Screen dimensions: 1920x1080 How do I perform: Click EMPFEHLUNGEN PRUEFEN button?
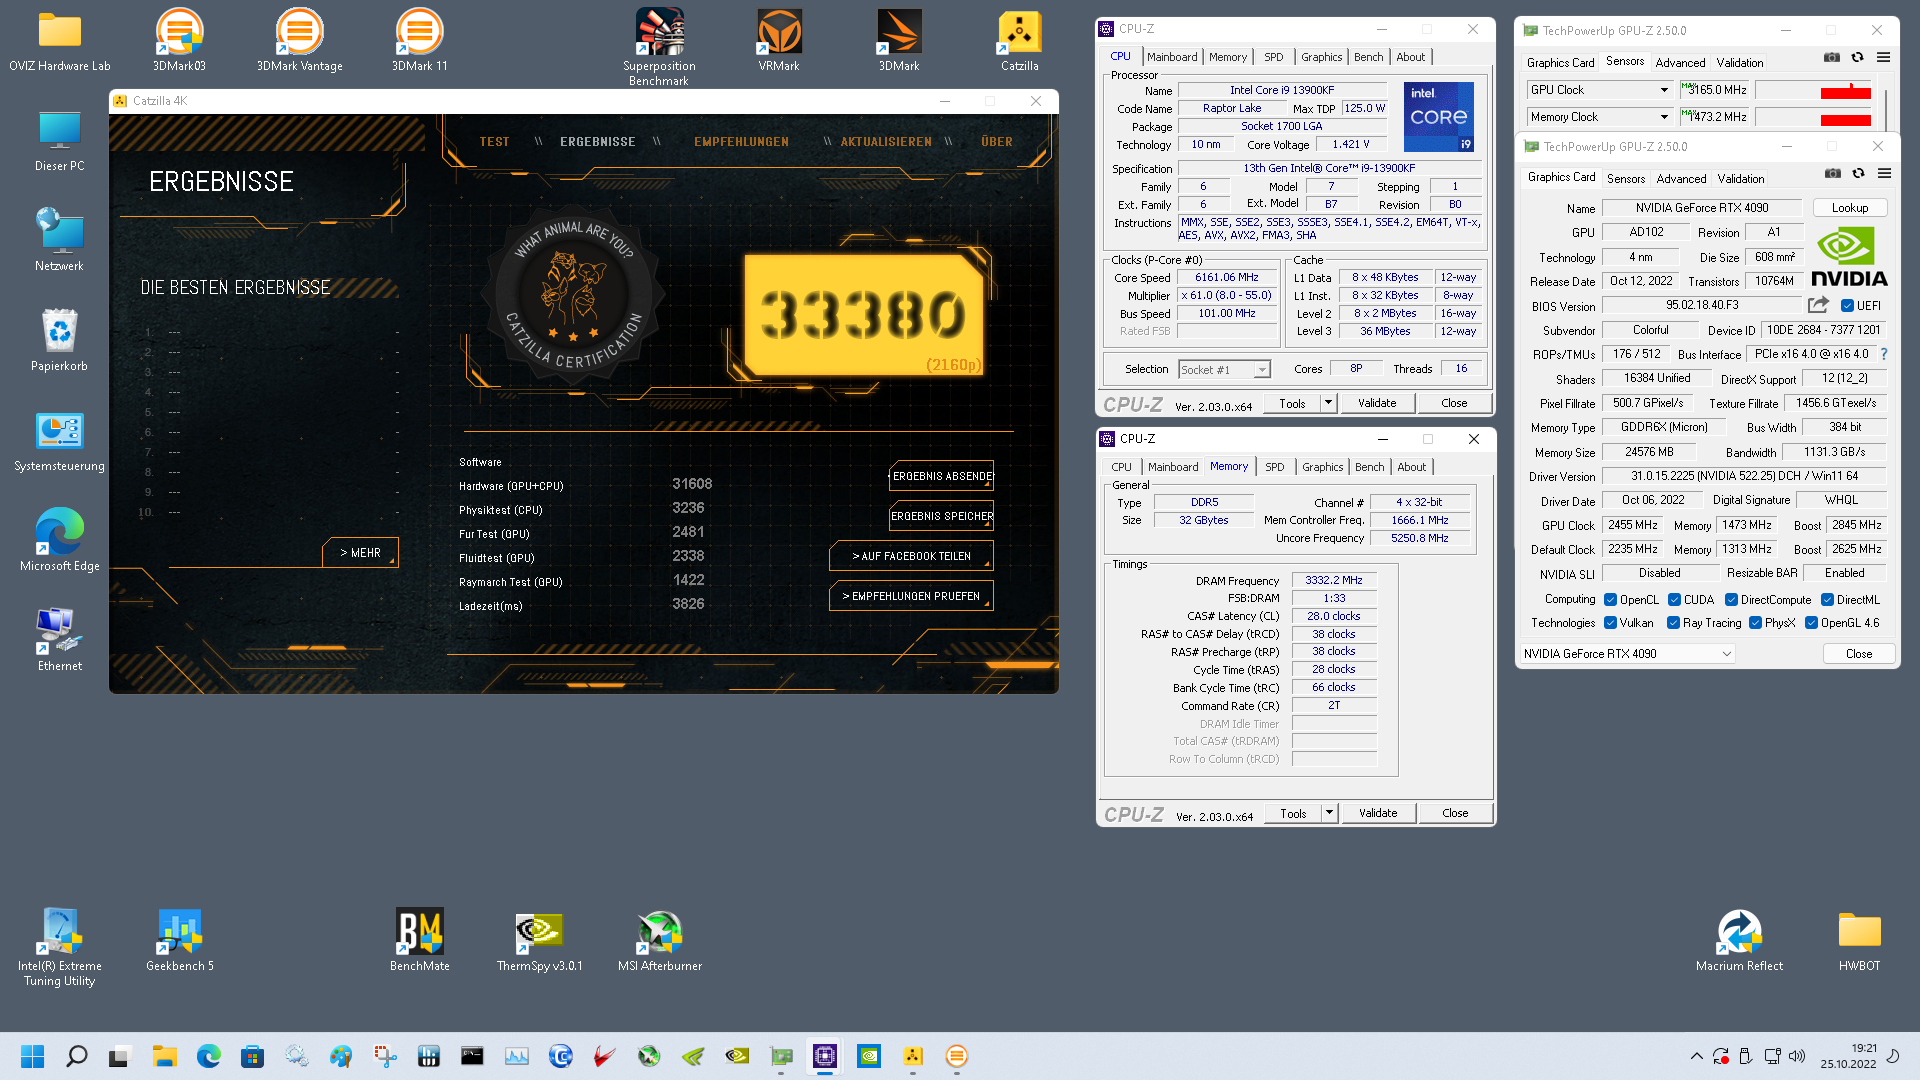(911, 596)
